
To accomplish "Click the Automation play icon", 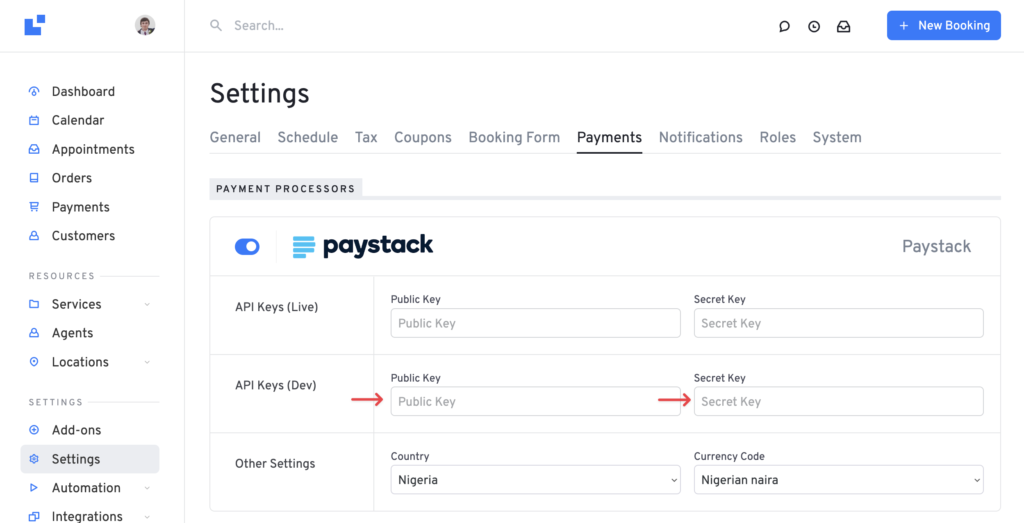I will coord(34,488).
